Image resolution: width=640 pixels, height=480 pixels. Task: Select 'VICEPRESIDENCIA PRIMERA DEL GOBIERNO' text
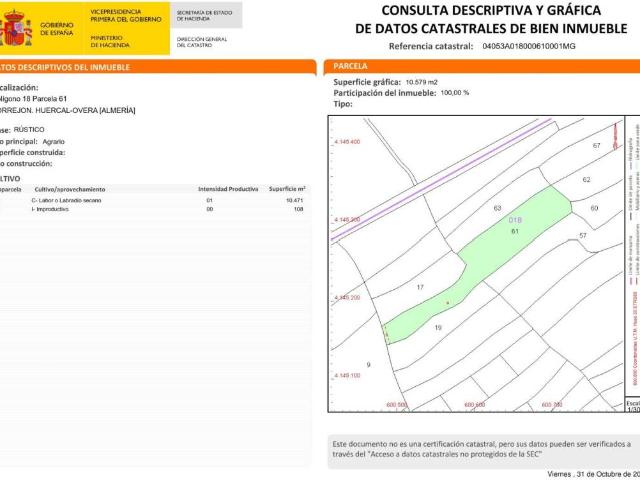(126, 16)
